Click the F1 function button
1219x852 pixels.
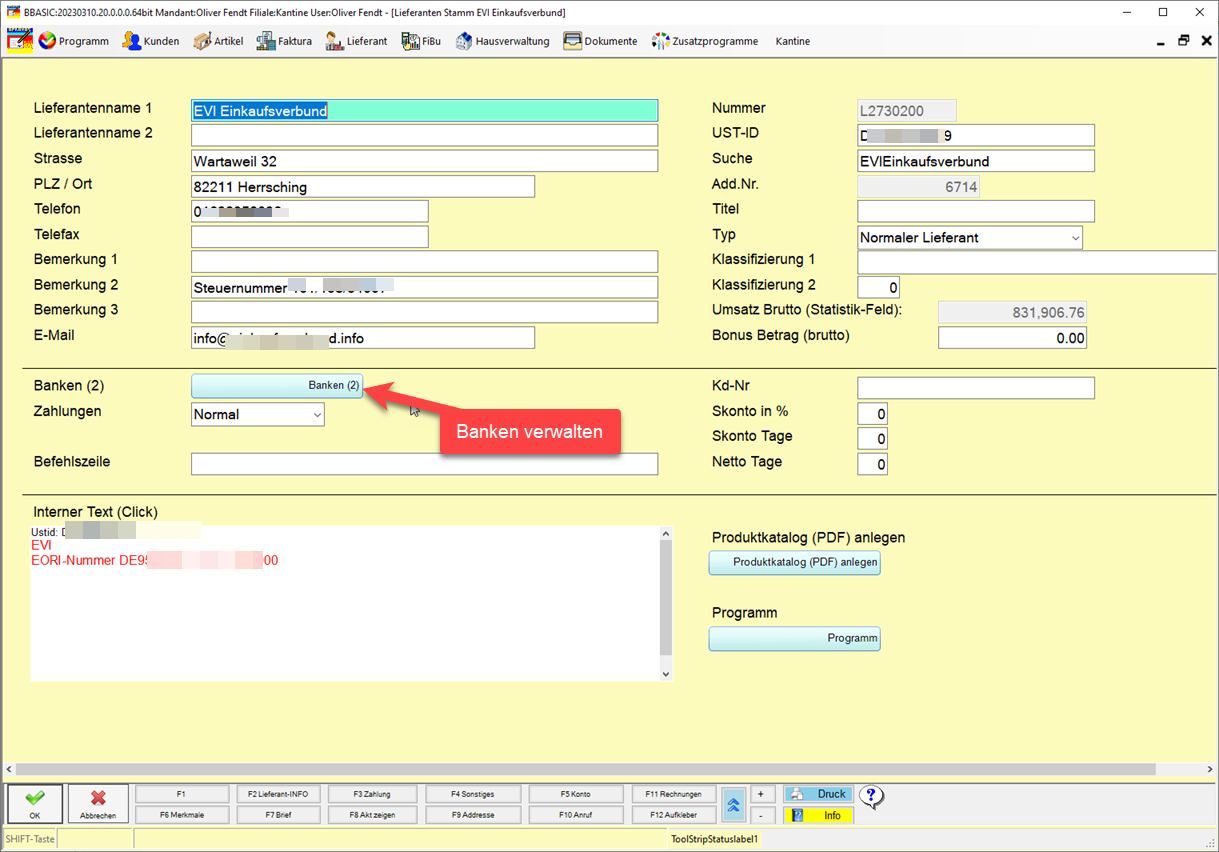coord(181,794)
